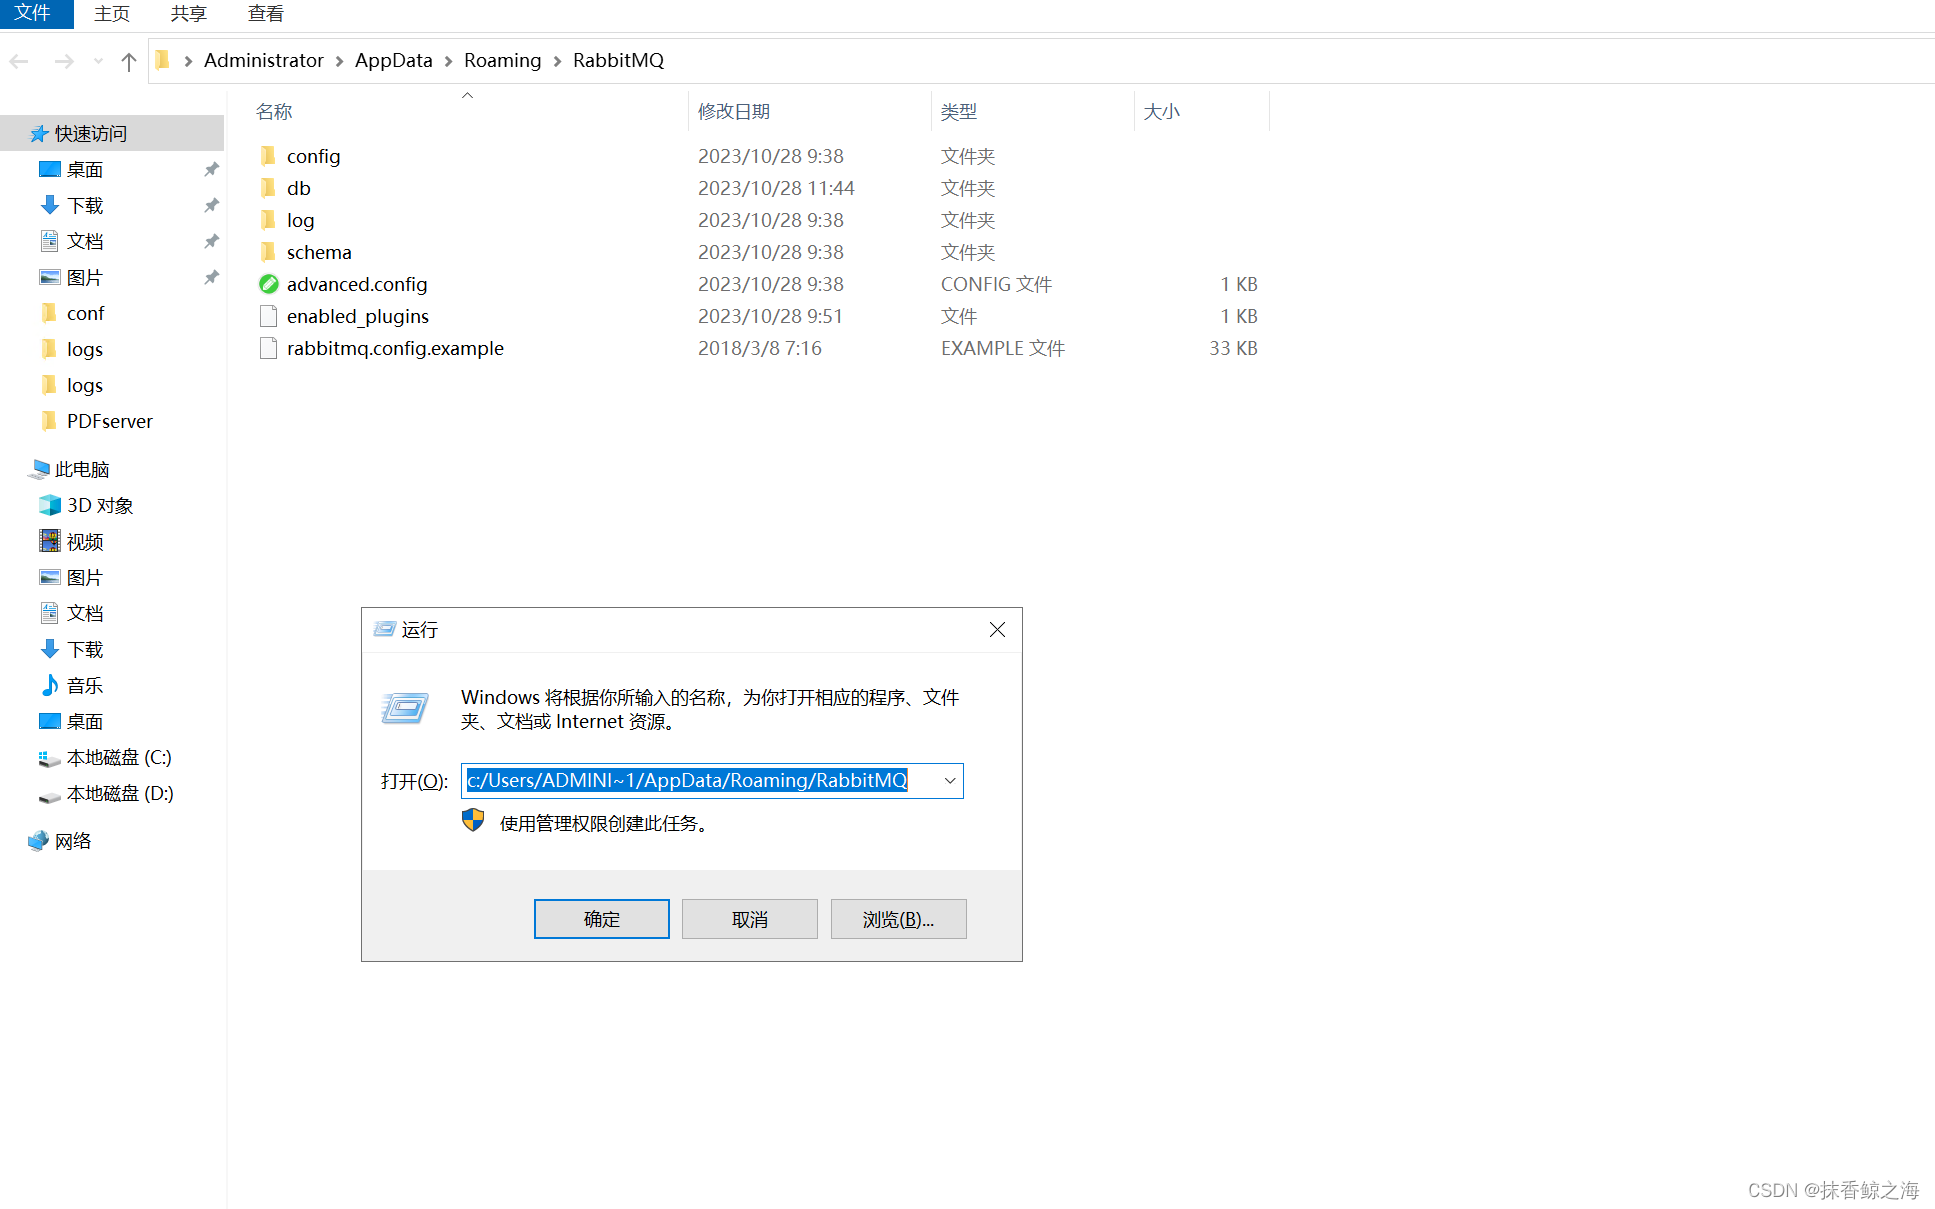Sort by 名称 column header
1935x1209 pixels.
(x=274, y=111)
